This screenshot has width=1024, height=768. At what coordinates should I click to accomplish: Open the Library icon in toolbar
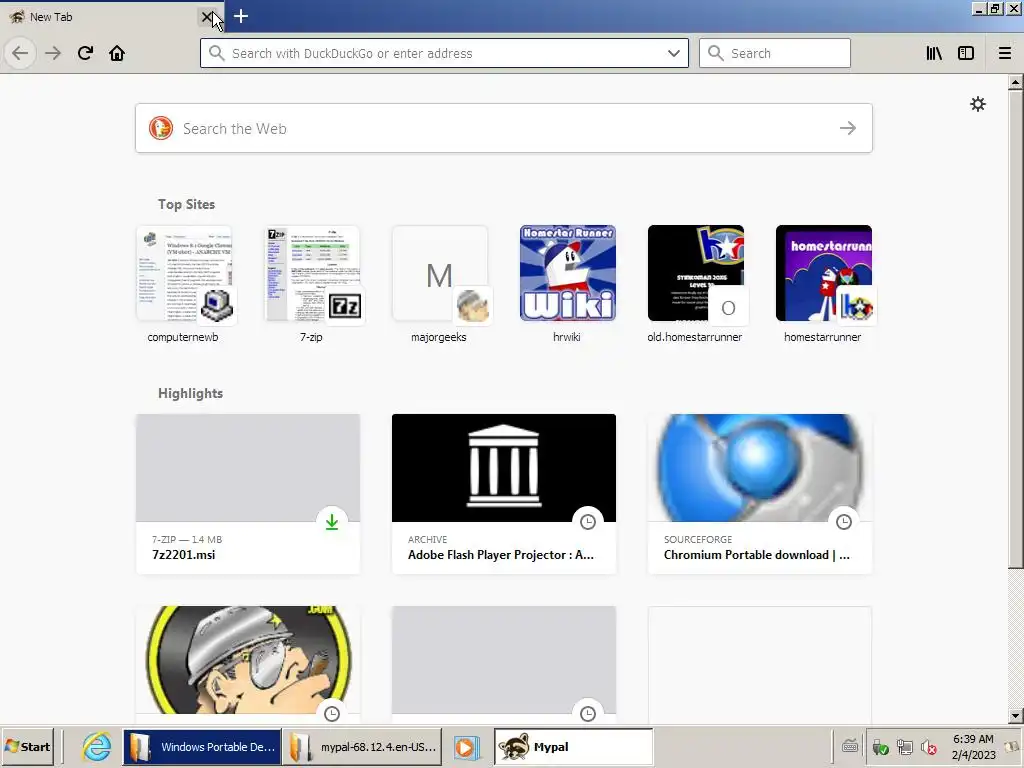coord(934,53)
